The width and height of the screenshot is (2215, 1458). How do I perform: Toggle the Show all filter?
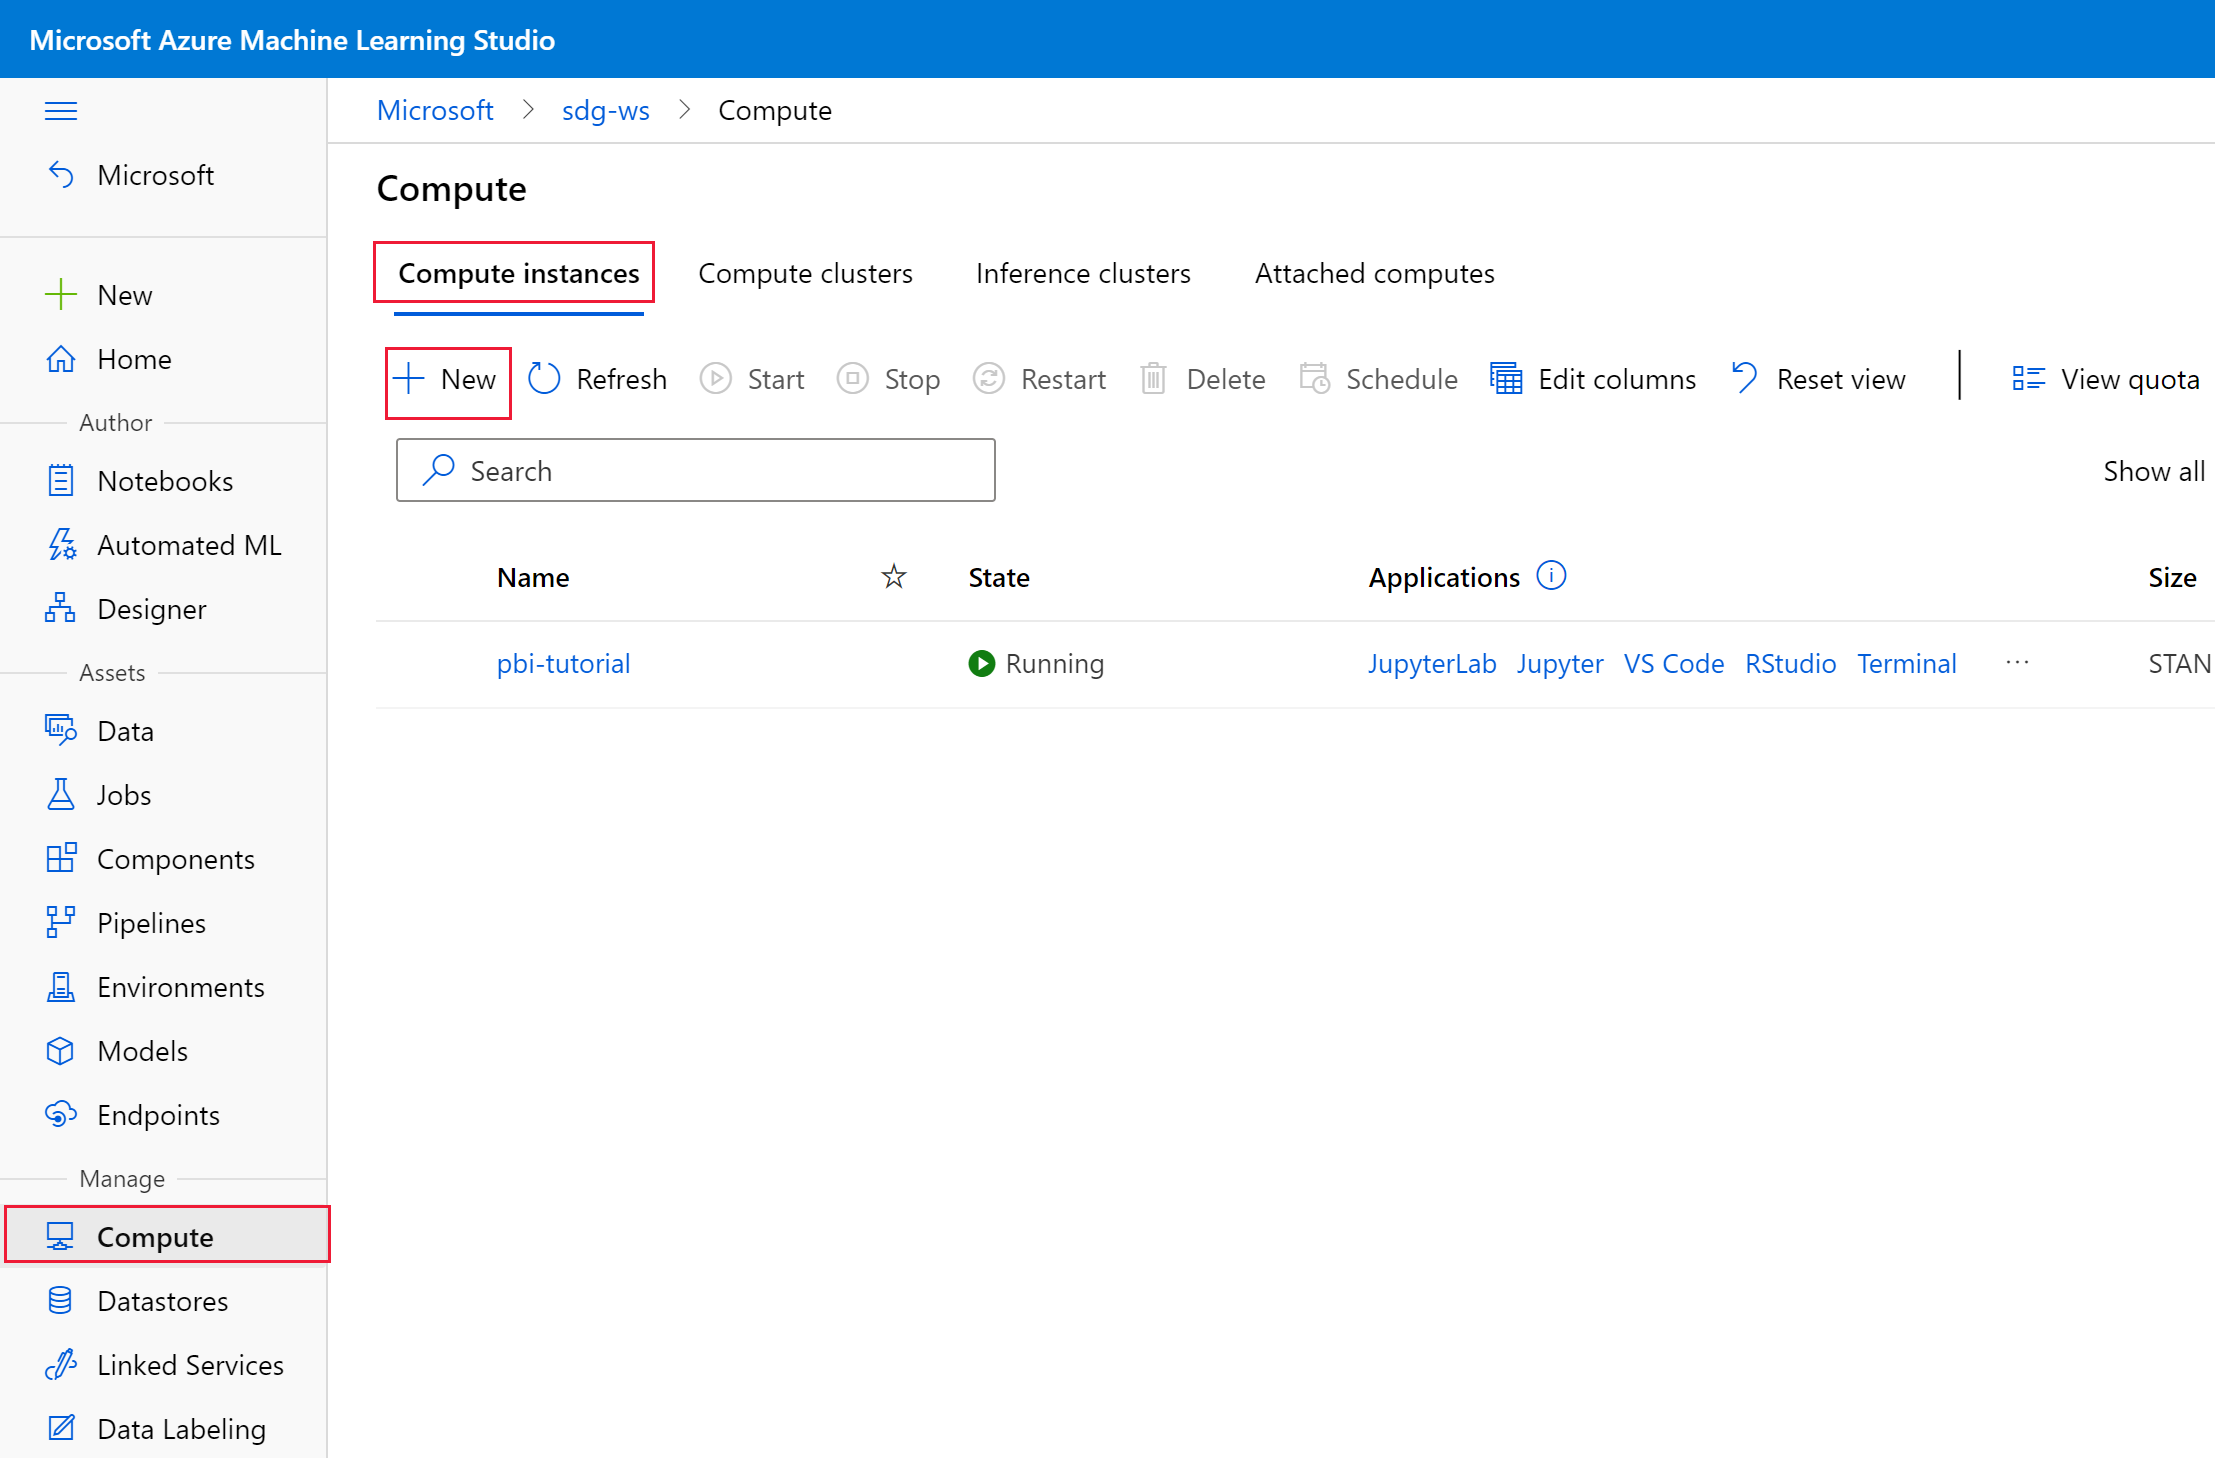tap(2153, 471)
